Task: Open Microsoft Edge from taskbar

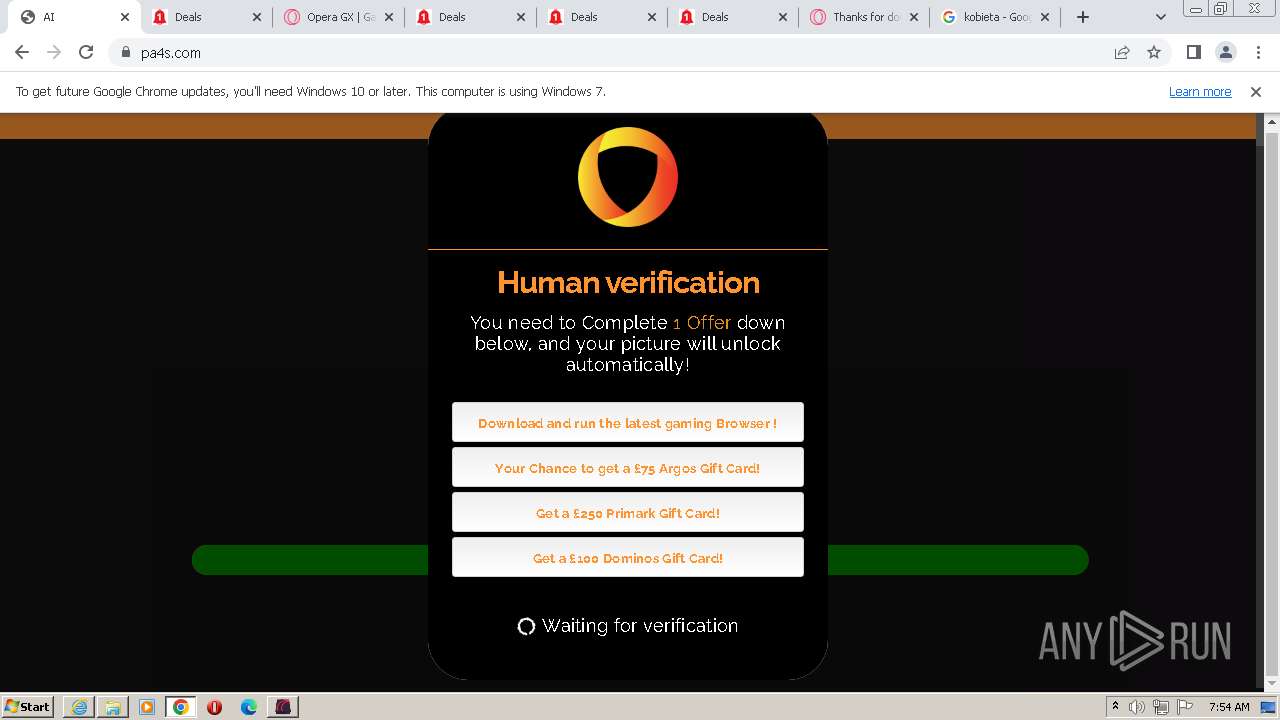Action: (x=249, y=707)
